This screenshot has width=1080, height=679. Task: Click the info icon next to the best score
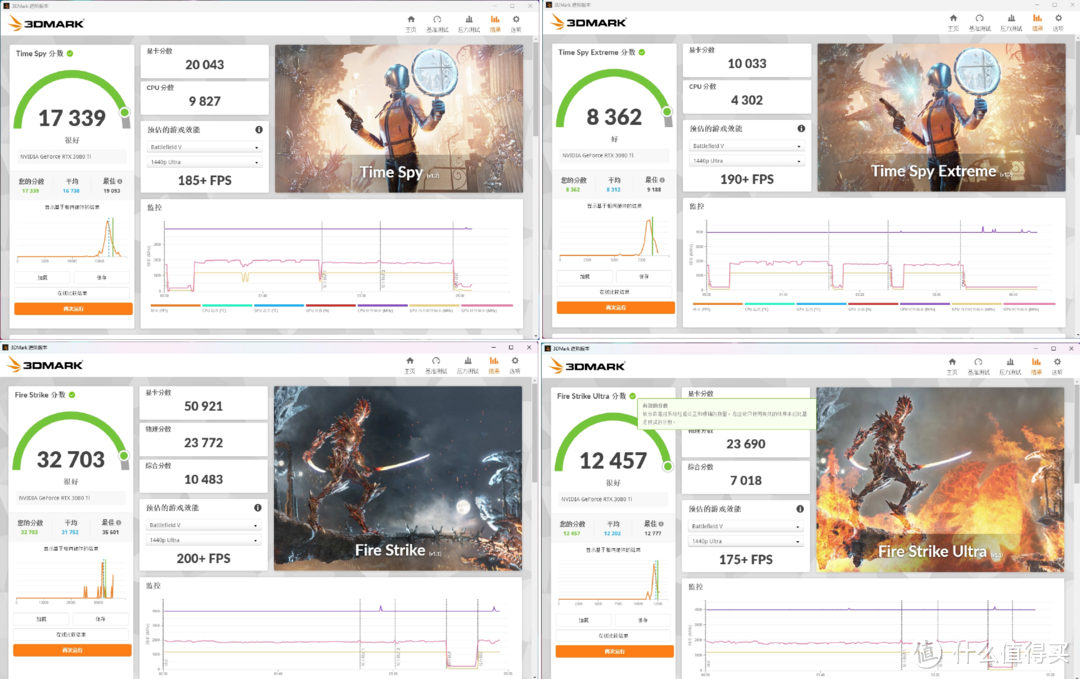[120, 181]
